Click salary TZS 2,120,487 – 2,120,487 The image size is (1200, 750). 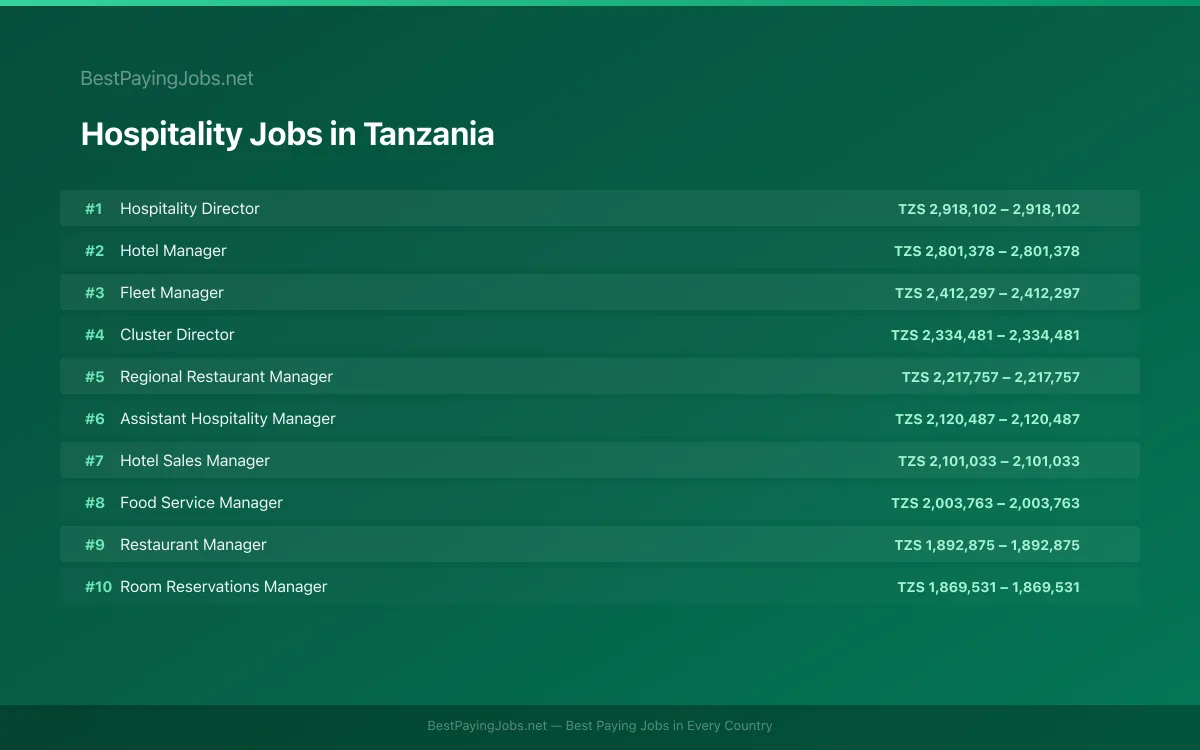point(987,419)
